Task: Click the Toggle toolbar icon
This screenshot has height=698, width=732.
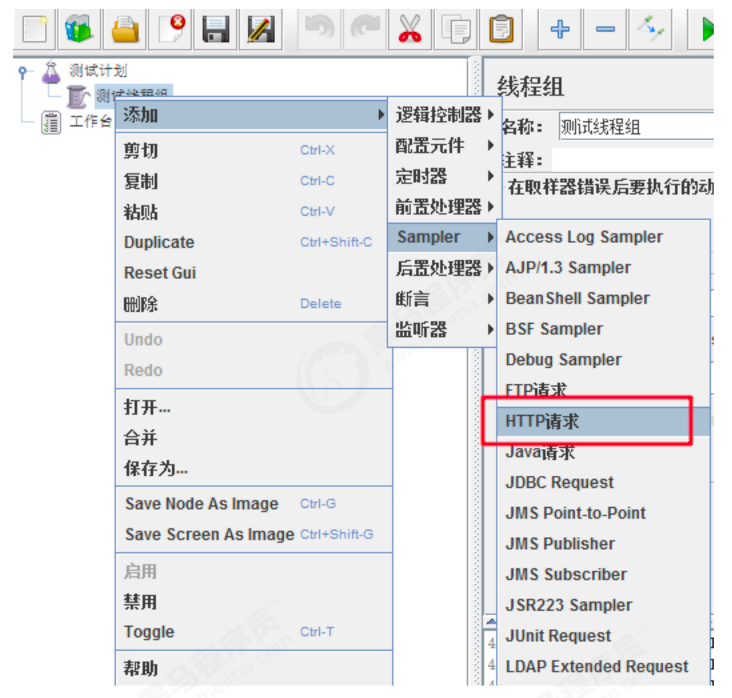Action: [651, 29]
